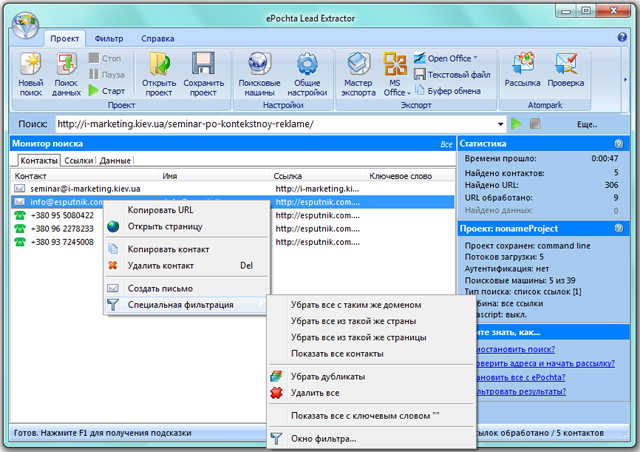Copy results to Буфер обмена
Viewport: 640px width, 452px height.
[x=447, y=91]
